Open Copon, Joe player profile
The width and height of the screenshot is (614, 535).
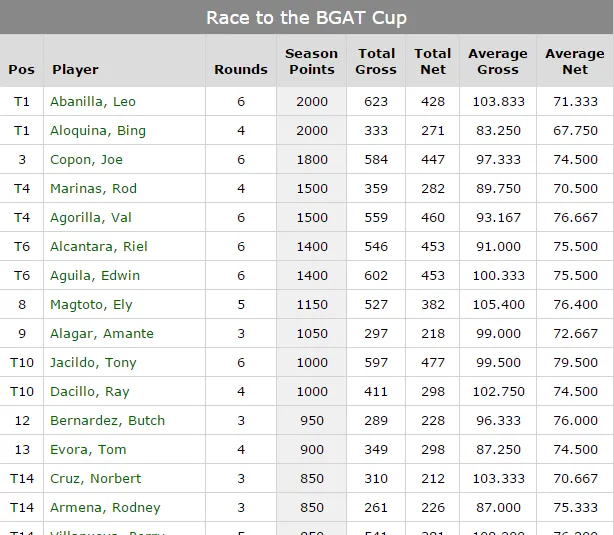87,160
